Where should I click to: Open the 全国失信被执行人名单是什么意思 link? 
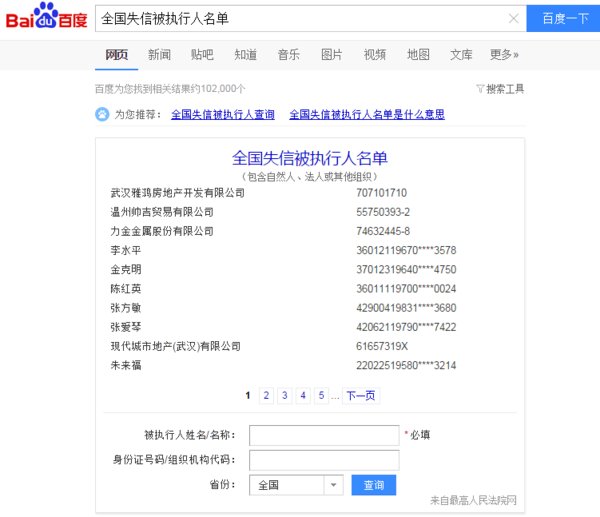click(x=367, y=114)
